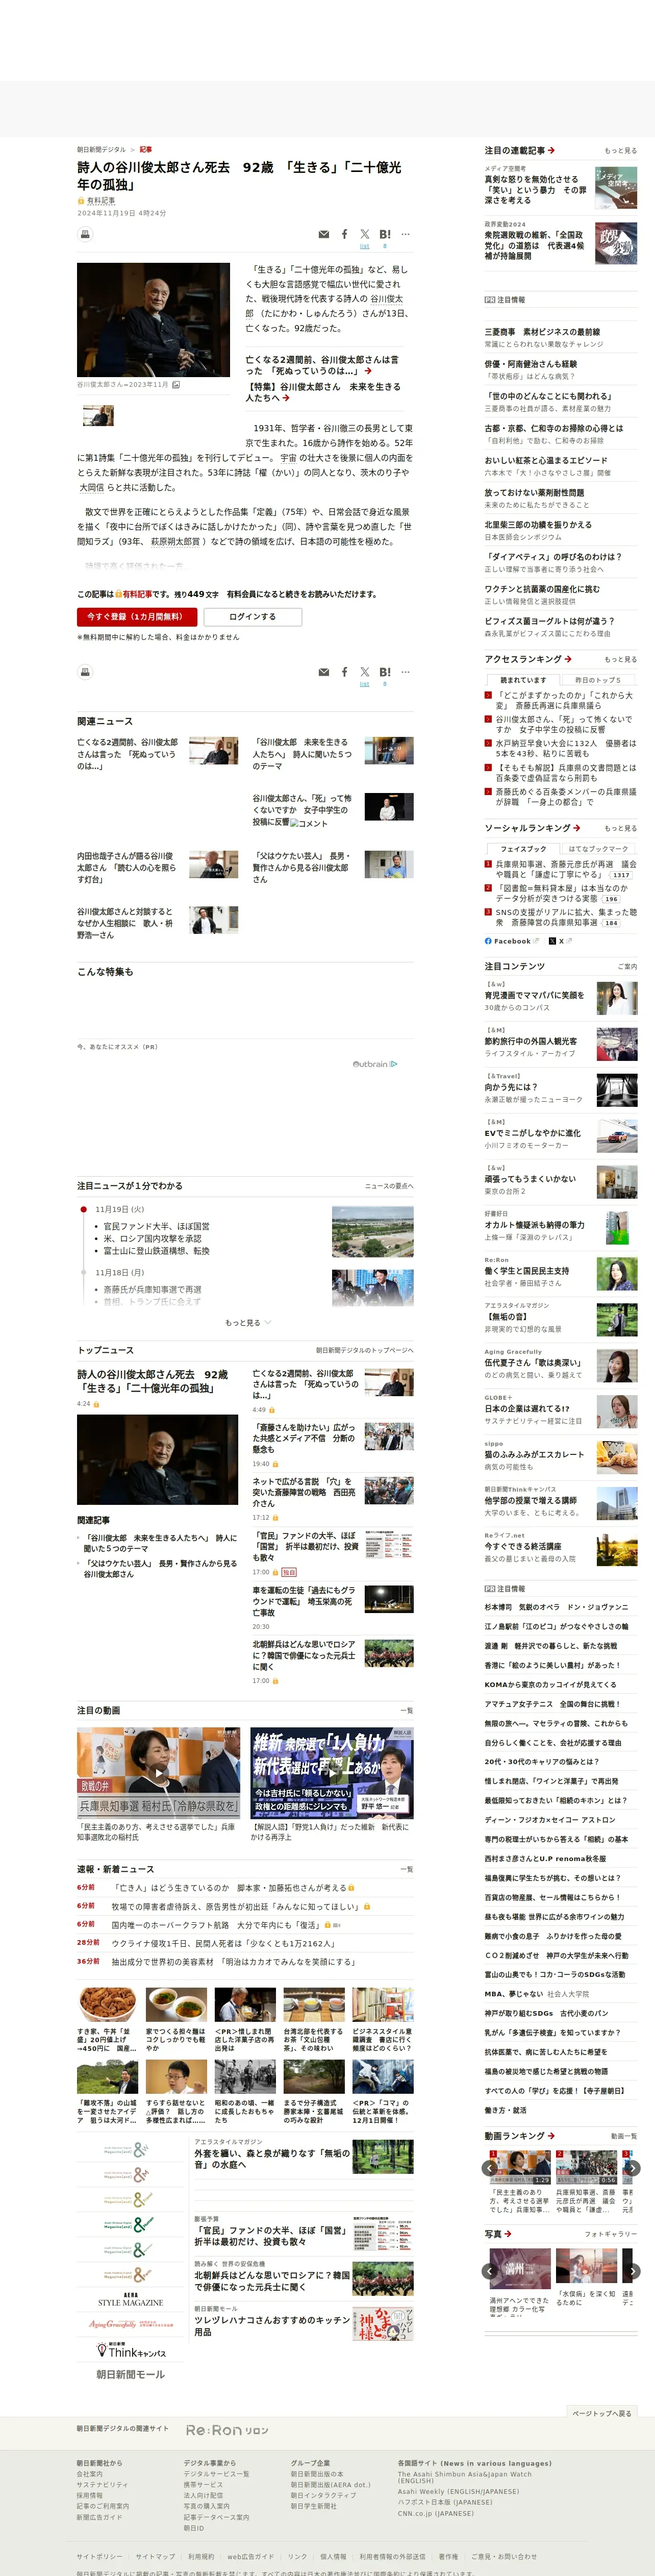Select the フェイスブック social ranking tab
The image size is (655, 2576).
pos(524,849)
